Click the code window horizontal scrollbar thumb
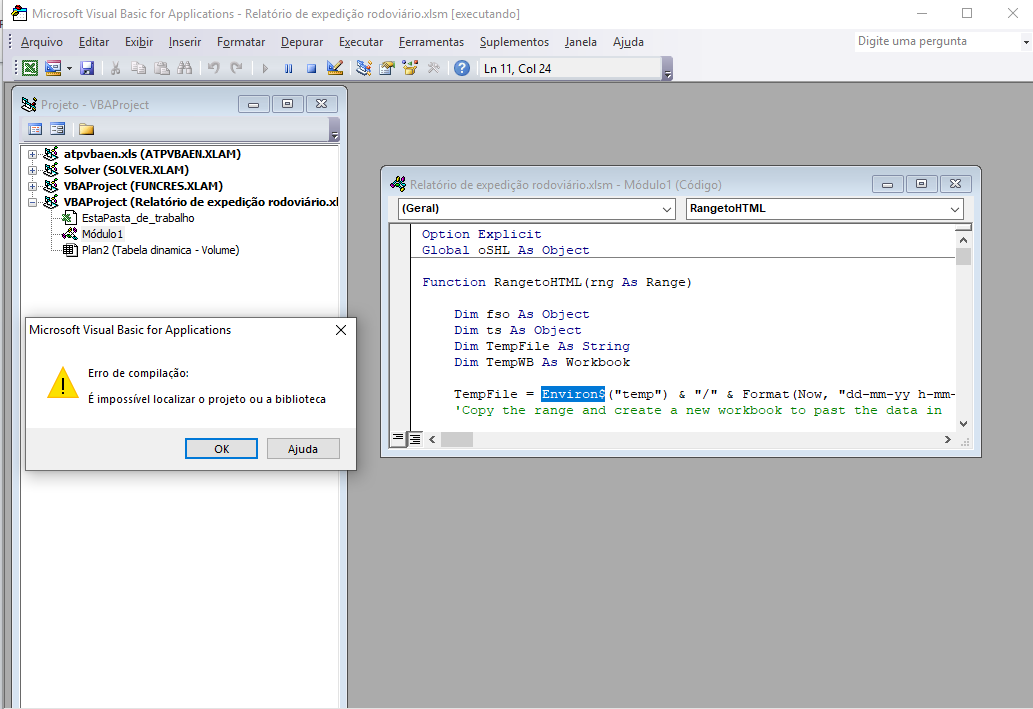Viewport: 1033px width, 709px height. tap(457, 439)
